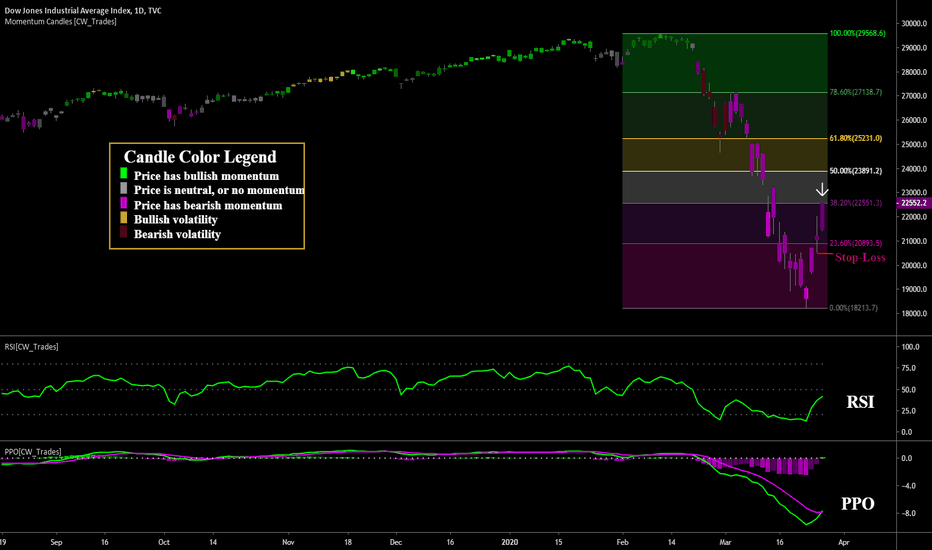Click 'Bullish volatility' legend text
Screen dimensions: 932x550
176,220
